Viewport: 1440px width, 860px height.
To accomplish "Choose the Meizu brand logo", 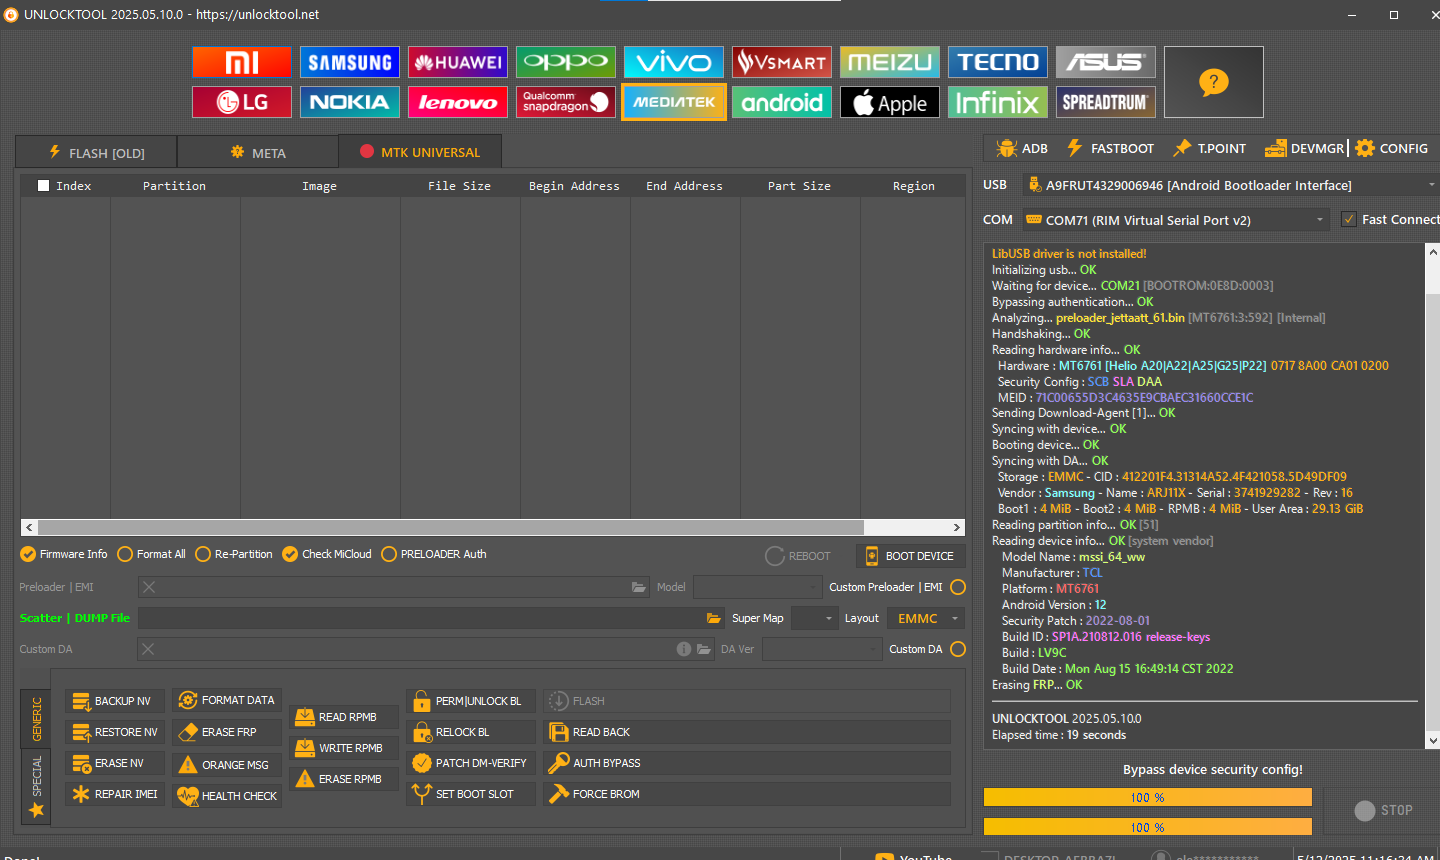I will tap(890, 62).
